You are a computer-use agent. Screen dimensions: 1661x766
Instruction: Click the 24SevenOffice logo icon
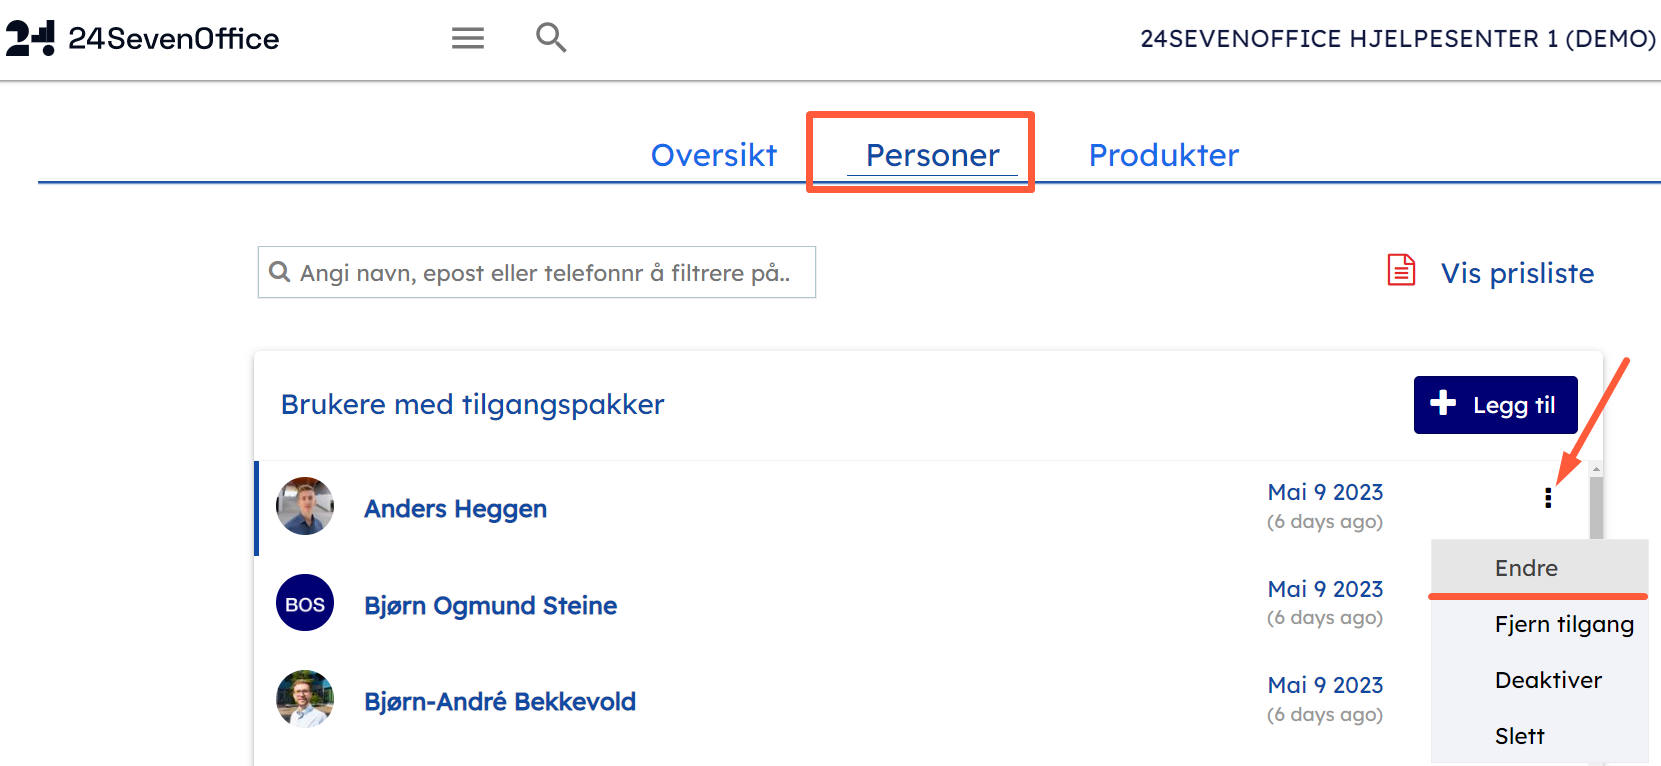(x=30, y=38)
